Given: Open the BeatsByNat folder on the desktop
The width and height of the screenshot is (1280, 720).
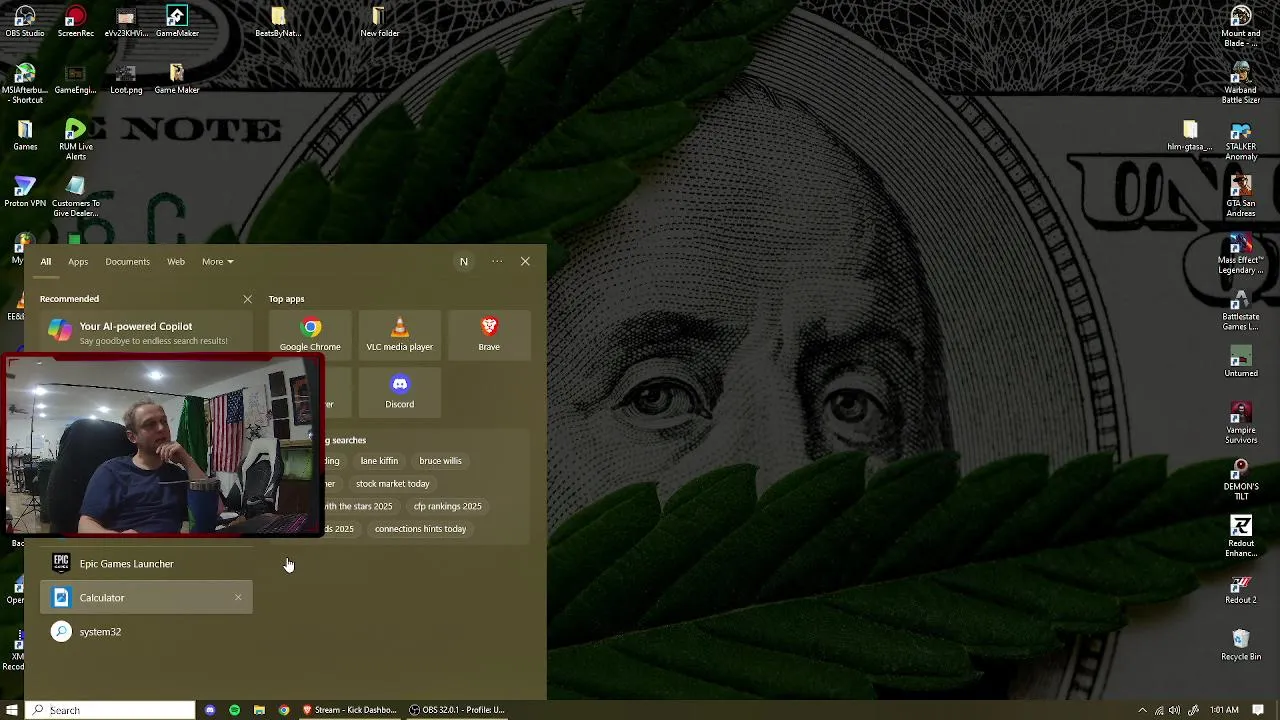Looking at the screenshot, I should tap(278, 22).
